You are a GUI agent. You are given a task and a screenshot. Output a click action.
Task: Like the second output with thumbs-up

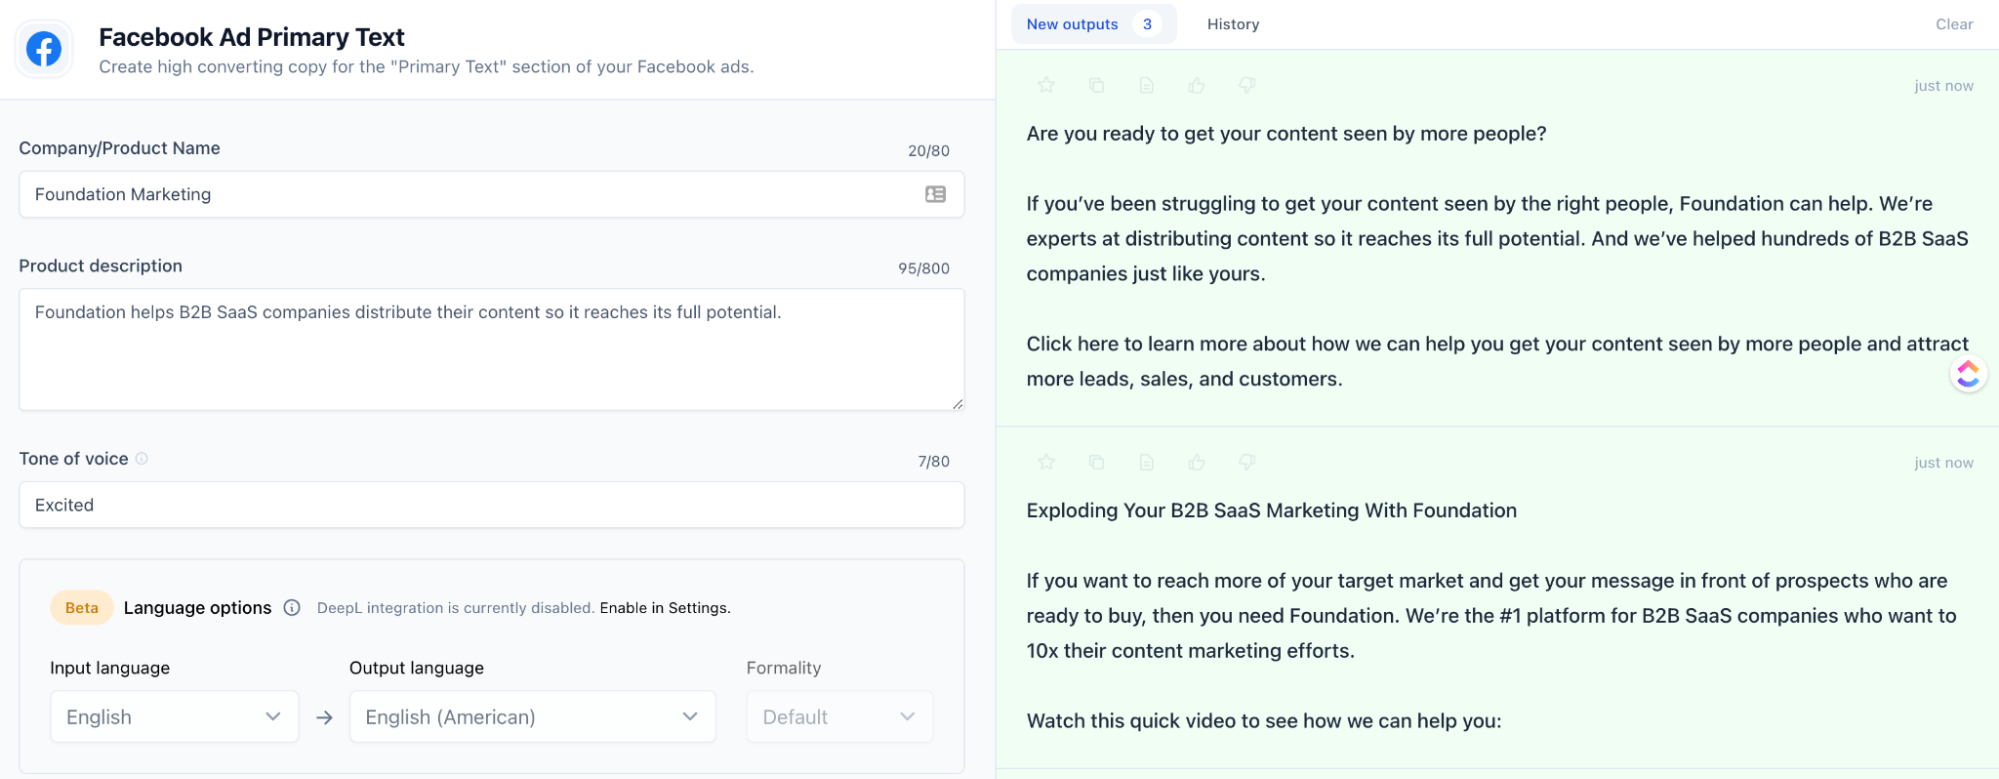[1196, 462]
